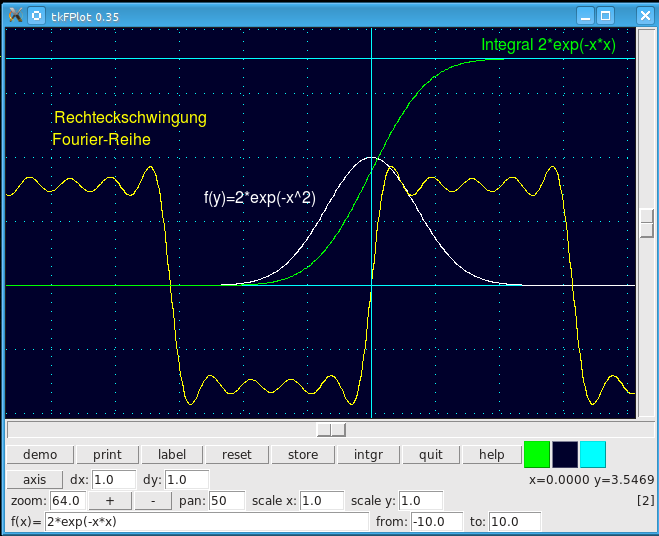Click the dy input field
659x536 pixels.
(187, 480)
